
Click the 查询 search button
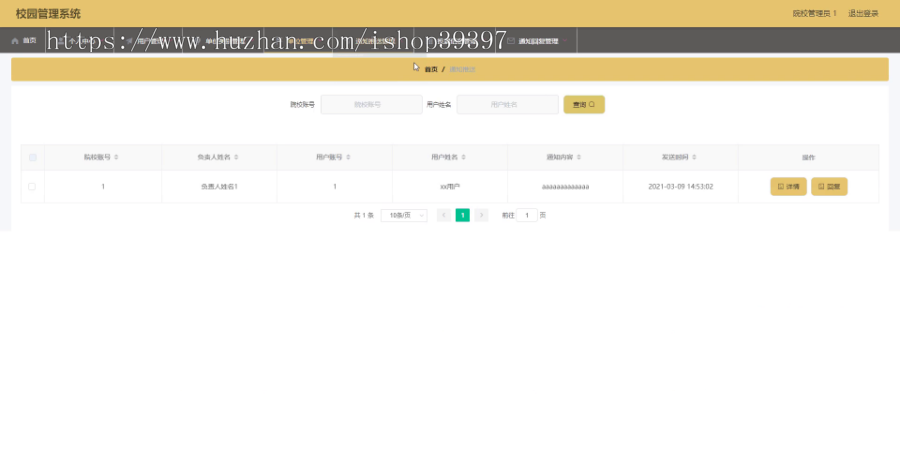coord(584,104)
